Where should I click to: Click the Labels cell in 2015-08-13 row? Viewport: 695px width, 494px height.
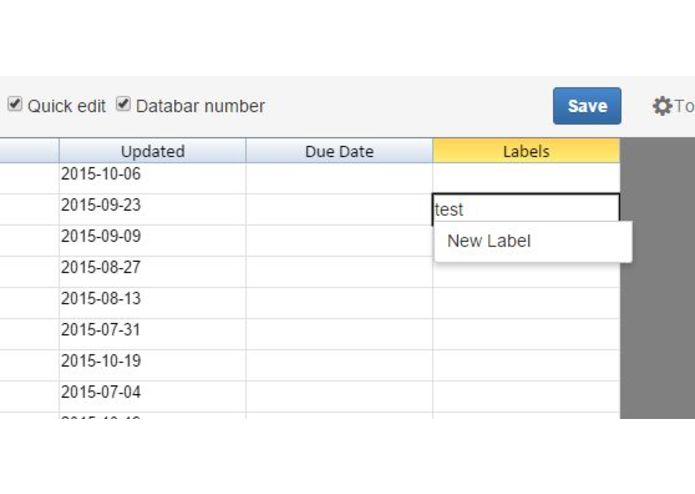(526, 303)
